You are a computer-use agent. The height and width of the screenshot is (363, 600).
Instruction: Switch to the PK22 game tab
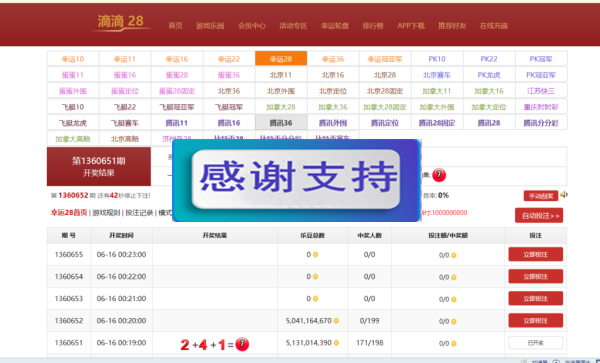coord(489,59)
